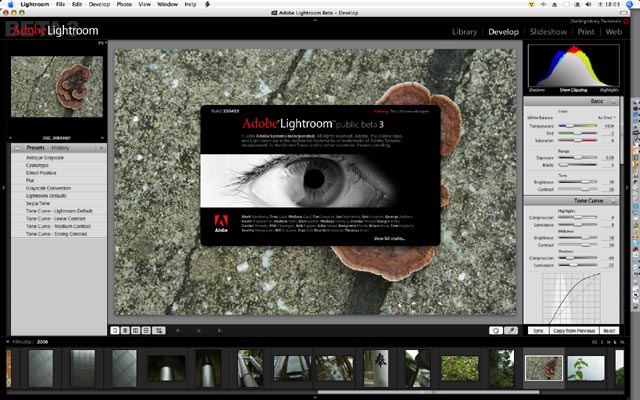Go to next photo arrow under navigator preview
The width and height of the screenshot is (640, 400).
pos(102,138)
